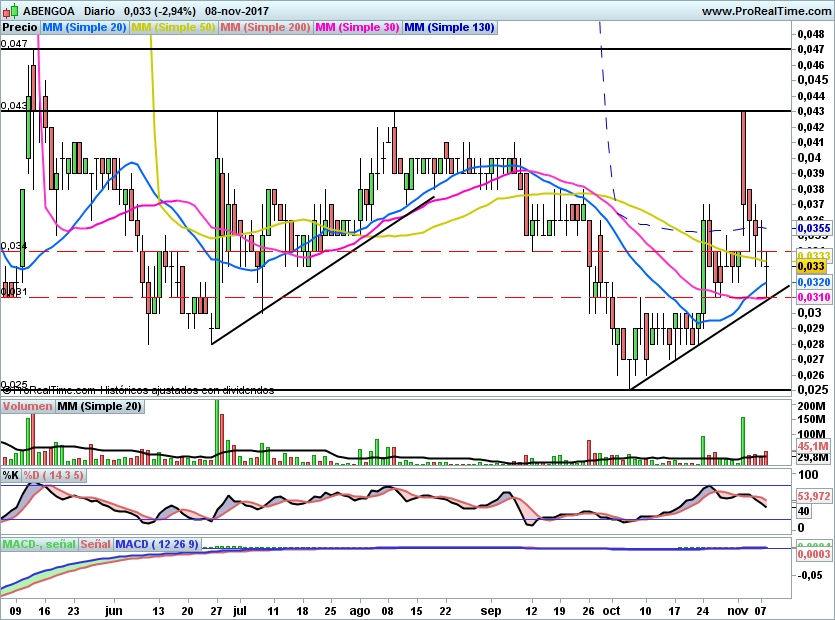Click the MM (Simple 20) price indicator label
The height and width of the screenshot is (620, 835).
click(84, 28)
